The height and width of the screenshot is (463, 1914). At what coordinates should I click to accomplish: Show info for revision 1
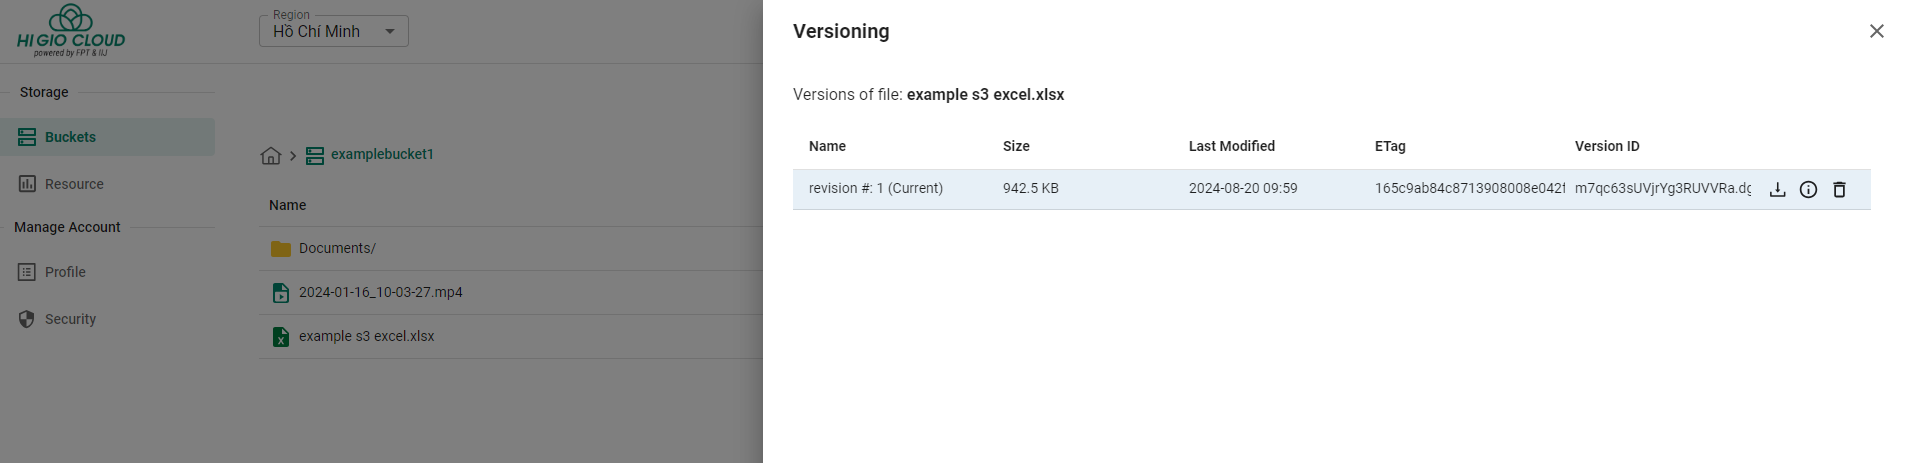point(1808,190)
